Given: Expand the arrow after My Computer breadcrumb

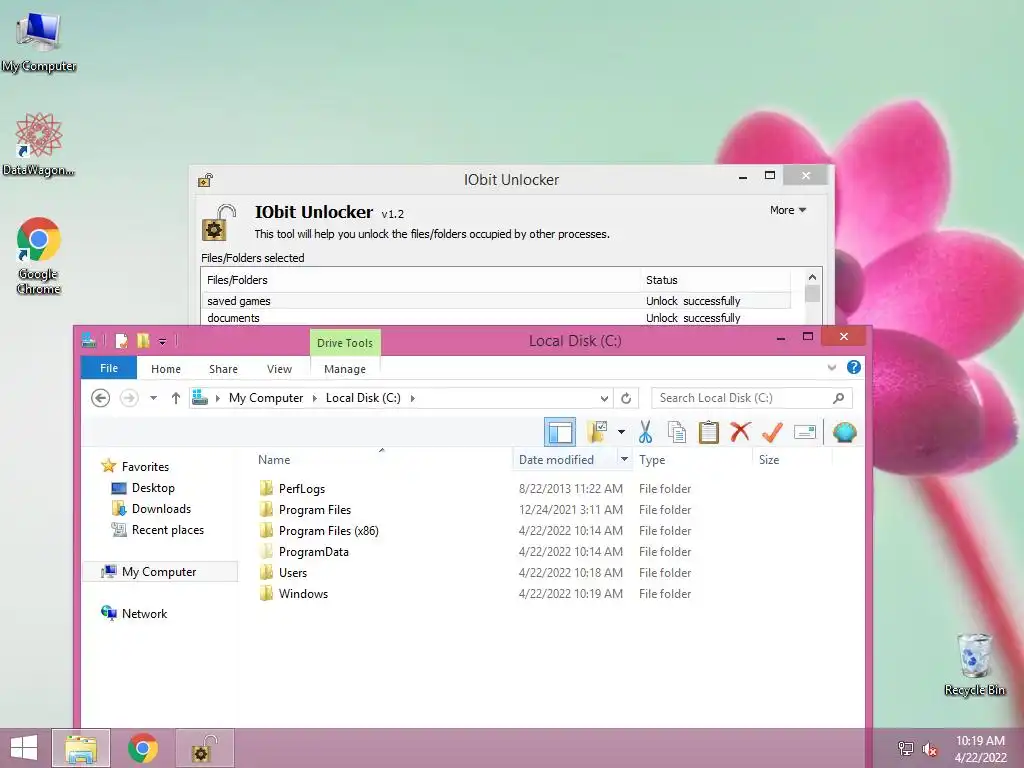Looking at the screenshot, I should [x=314, y=398].
